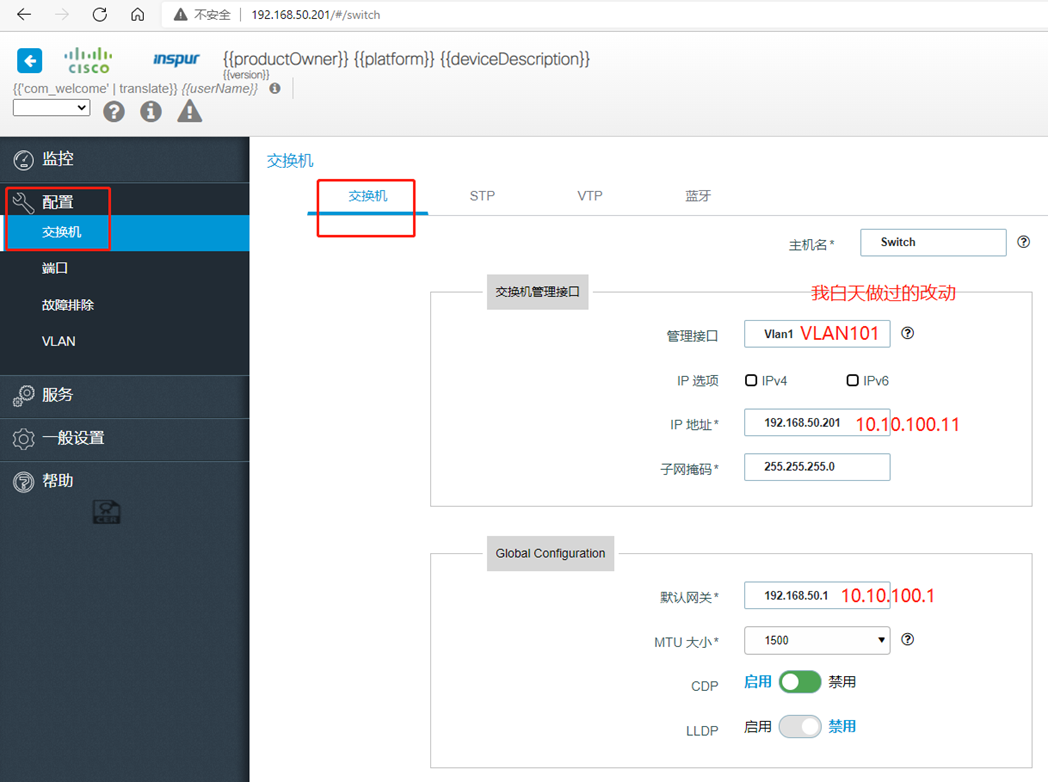This screenshot has height=782, width=1048.
Task: Click the browser forward arrow
Action: [61, 14]
